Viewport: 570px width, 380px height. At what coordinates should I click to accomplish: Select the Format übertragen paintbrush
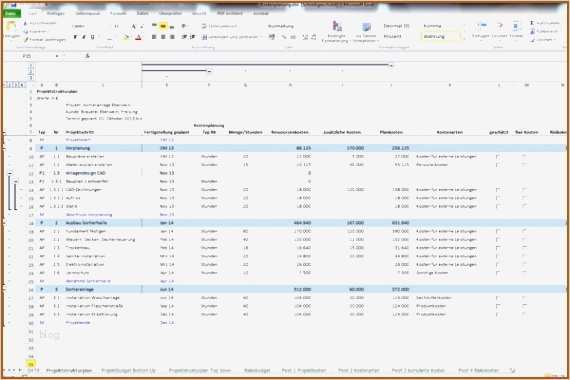(x=25, y=39)
